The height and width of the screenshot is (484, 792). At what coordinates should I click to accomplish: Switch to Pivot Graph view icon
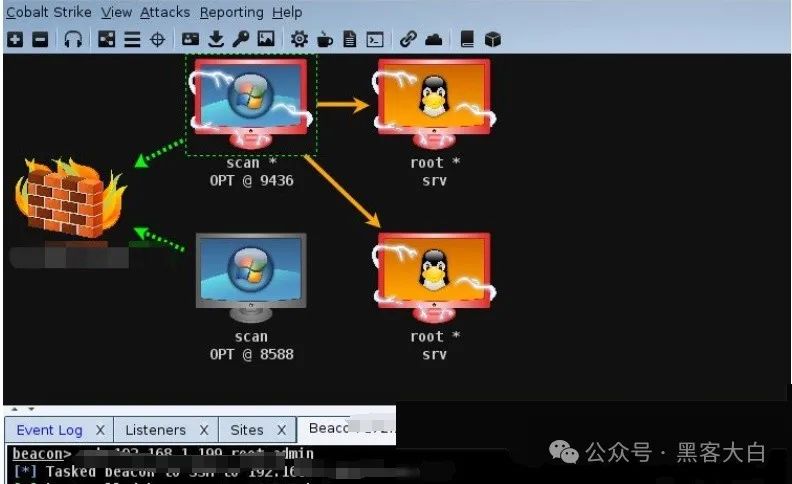(107, 39)
